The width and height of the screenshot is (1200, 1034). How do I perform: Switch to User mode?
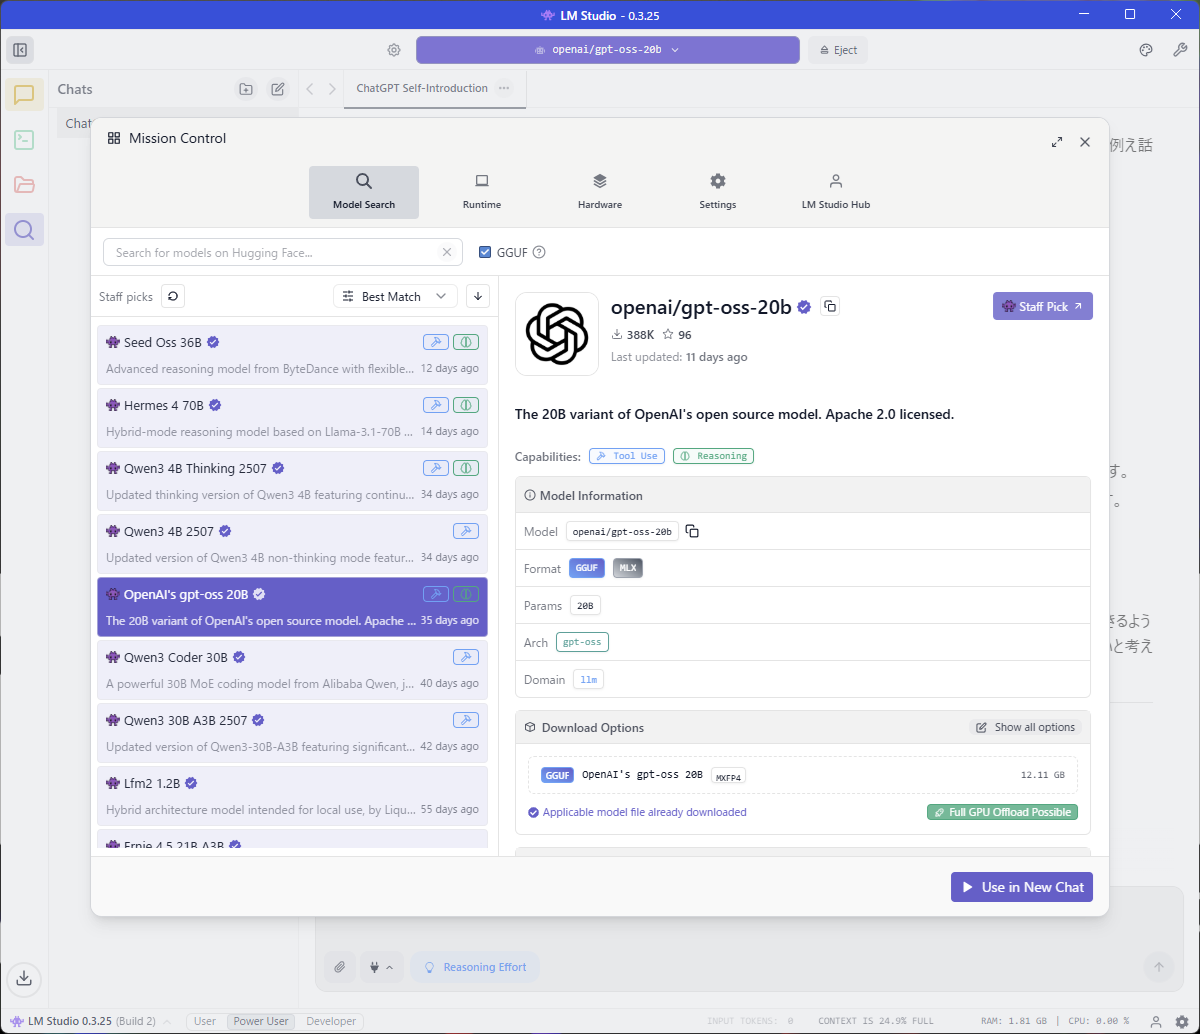[205, 1021]
